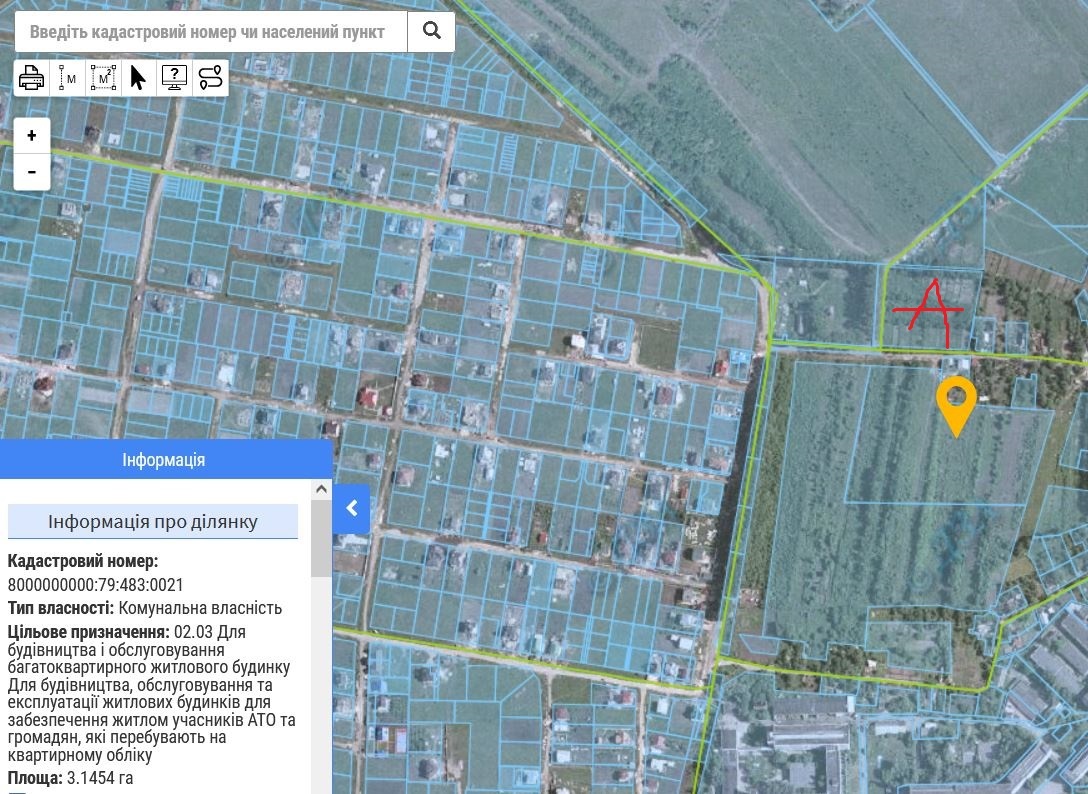
Task: Select cadastral number 8000000000:79:483:0021
Action: click(x=95, y=584)
